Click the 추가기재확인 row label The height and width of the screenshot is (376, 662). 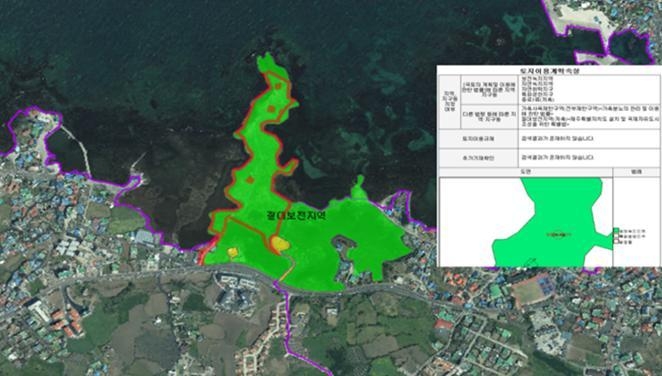[478, 158]
